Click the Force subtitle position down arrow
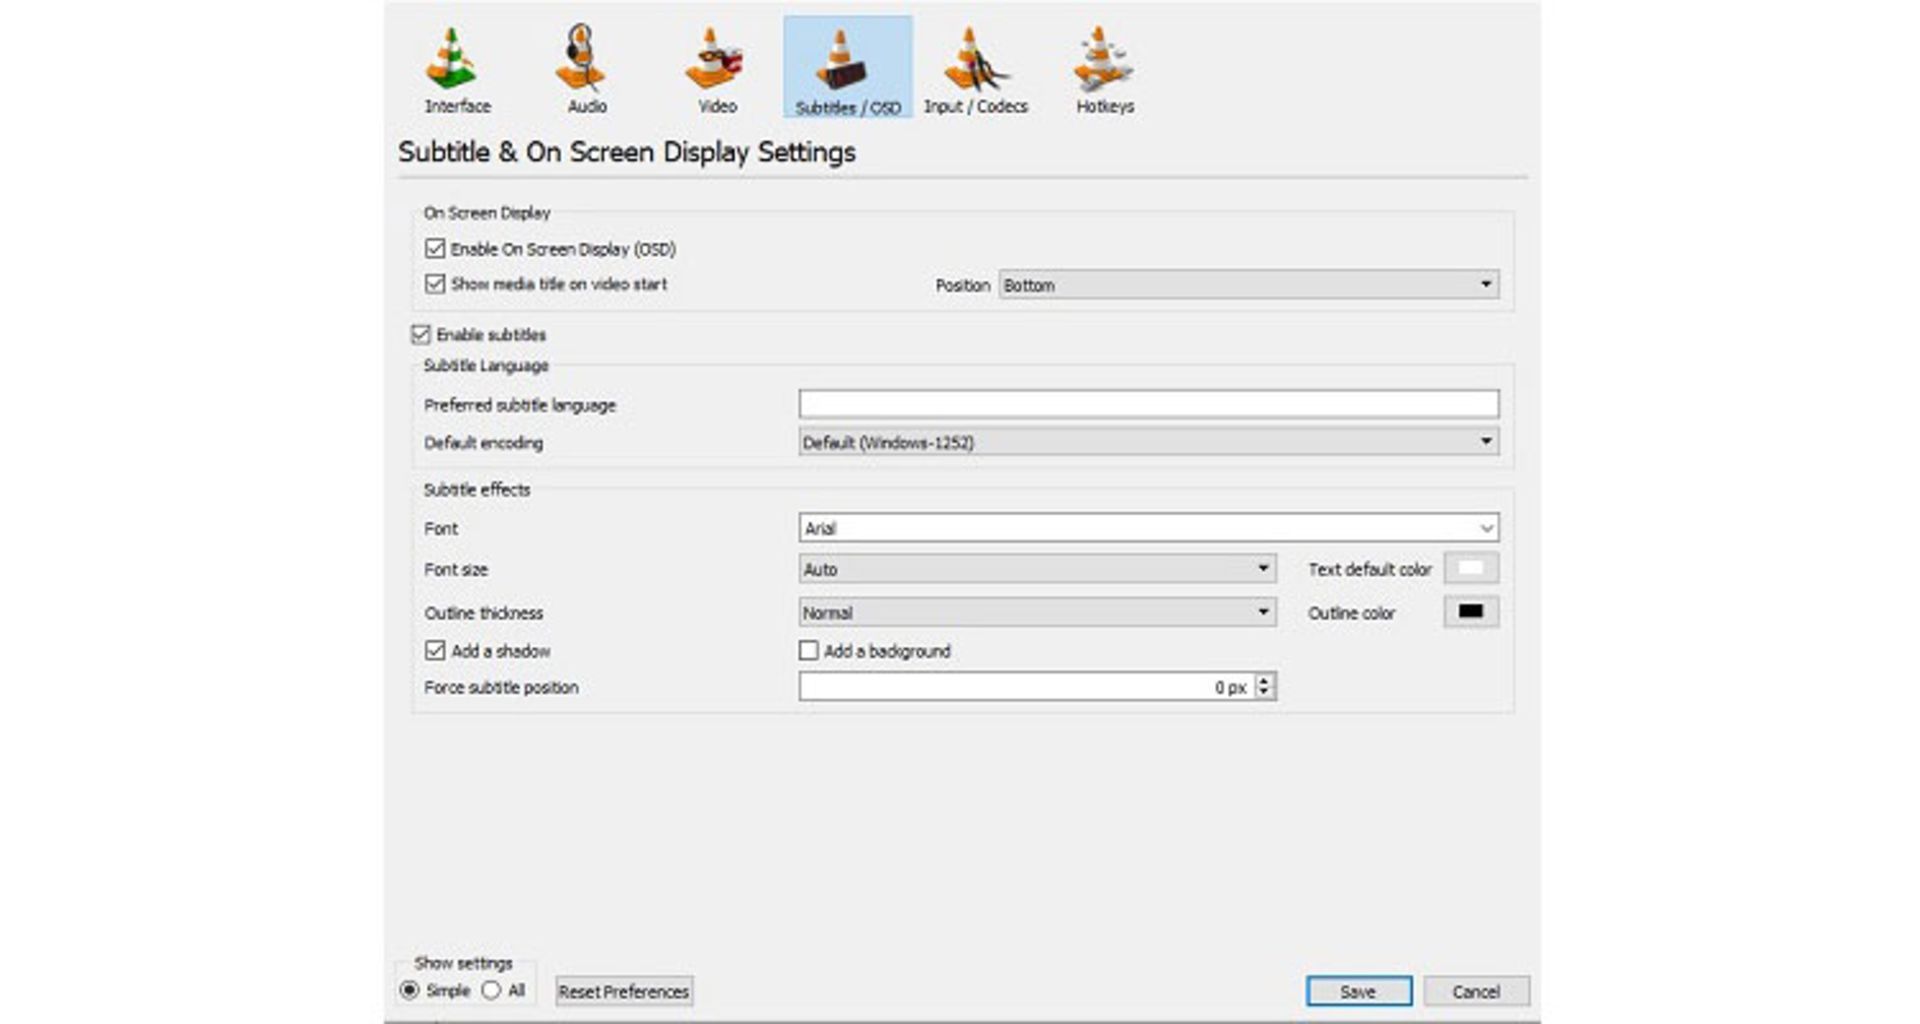This screenshot has width=1920, height=1024. tap(1264, 691)
